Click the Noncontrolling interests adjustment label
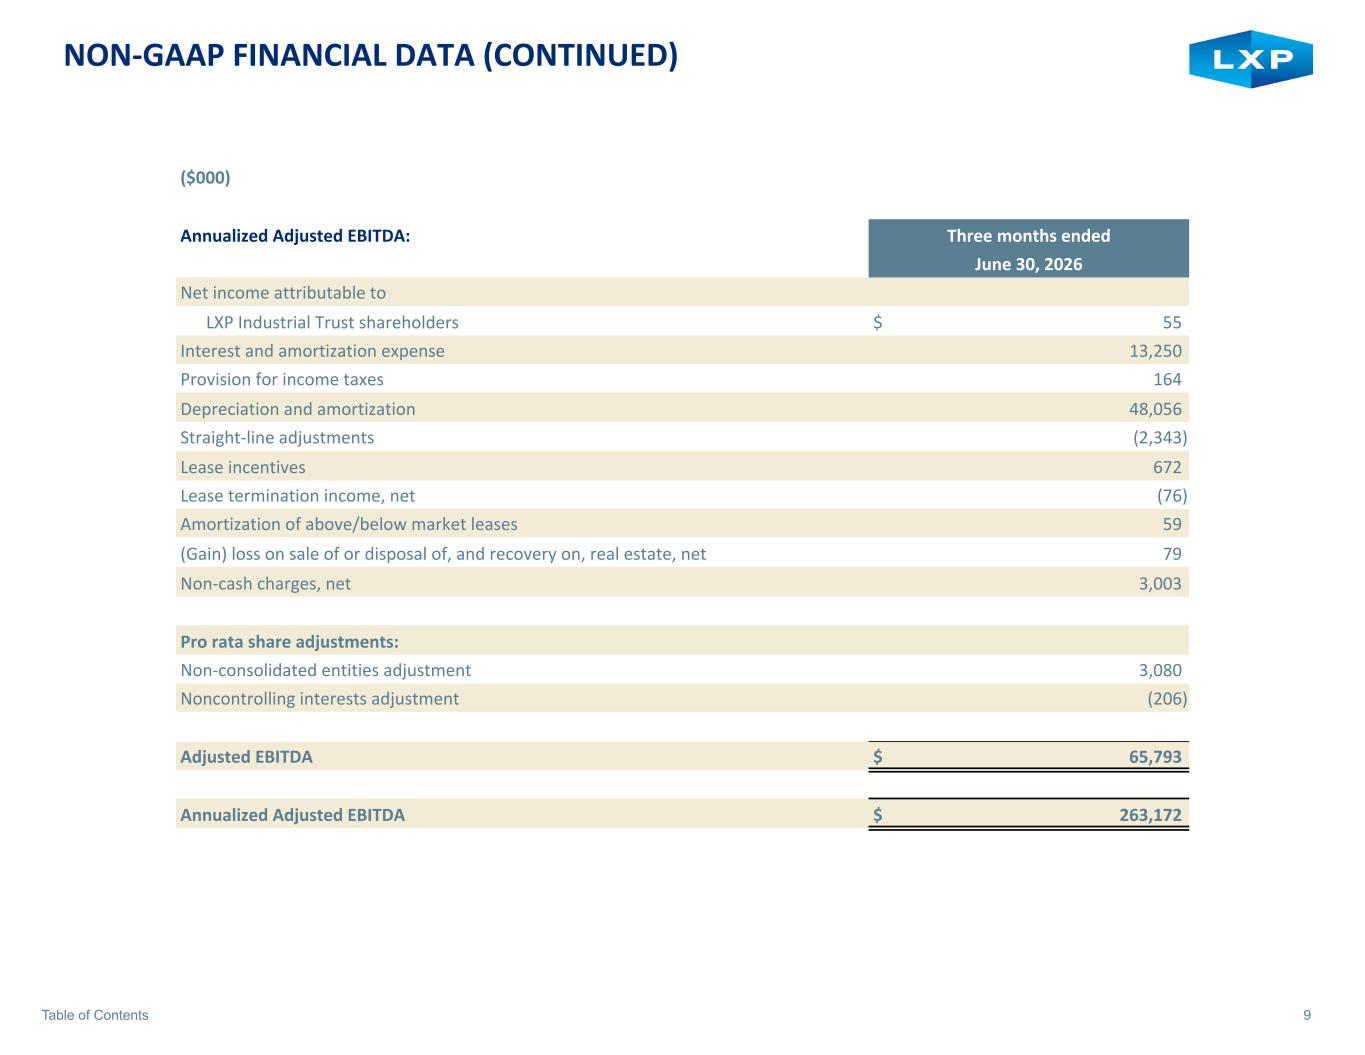The width and height of the screenshot is (1365, 1055). [x=319, y=699]
